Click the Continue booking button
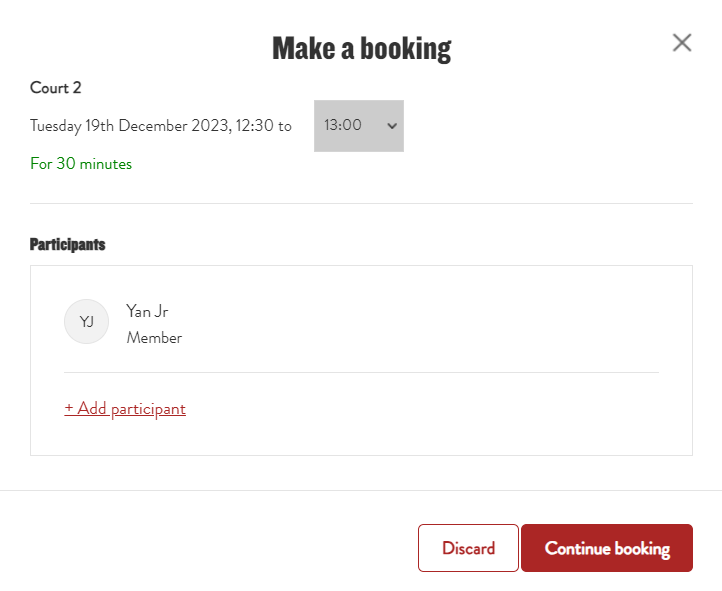 click(607, 548)
